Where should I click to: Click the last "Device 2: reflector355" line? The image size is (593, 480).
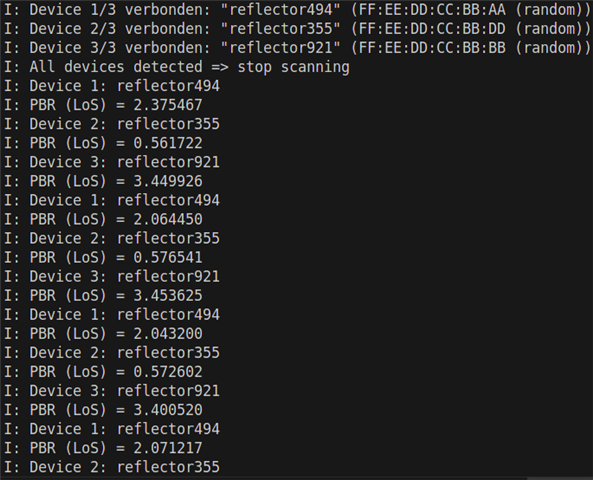click(x=112, y=467)
